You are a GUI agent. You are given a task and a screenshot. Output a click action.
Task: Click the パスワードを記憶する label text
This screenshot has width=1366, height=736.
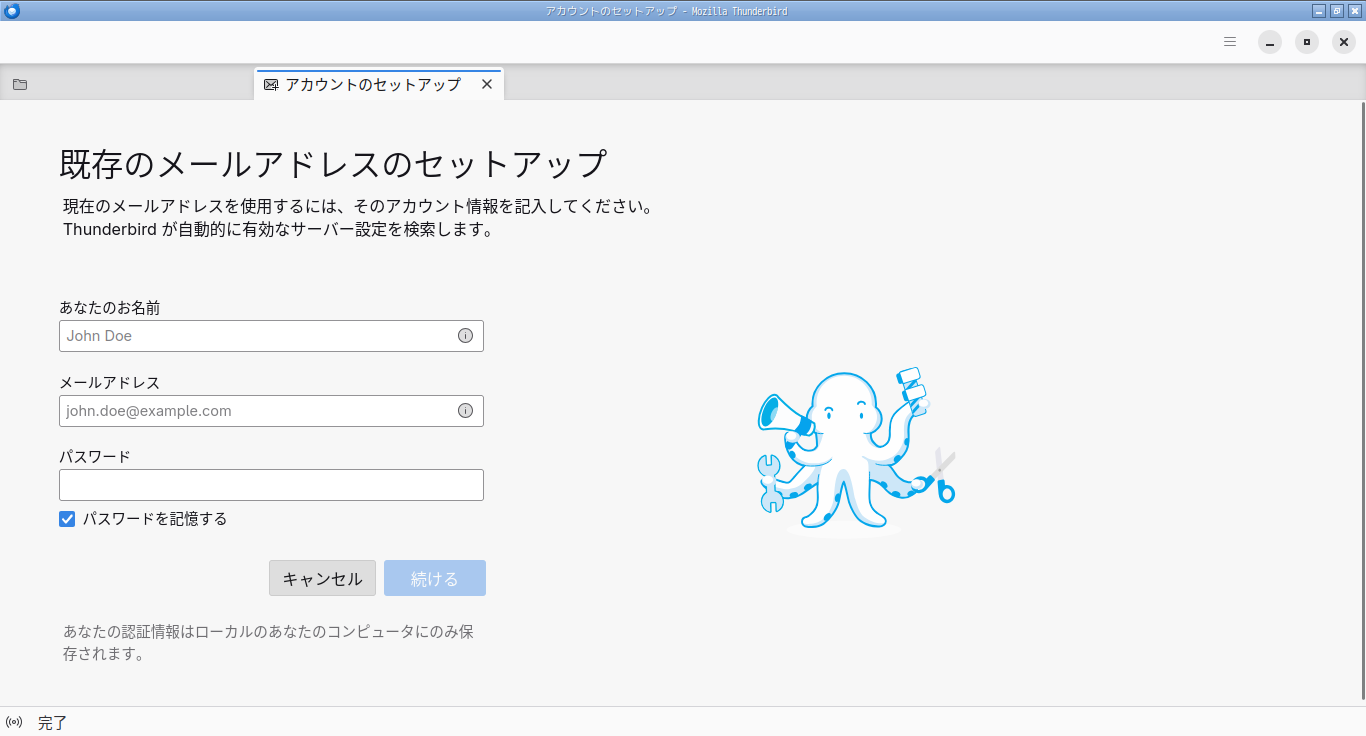click(x=155, y=519)
